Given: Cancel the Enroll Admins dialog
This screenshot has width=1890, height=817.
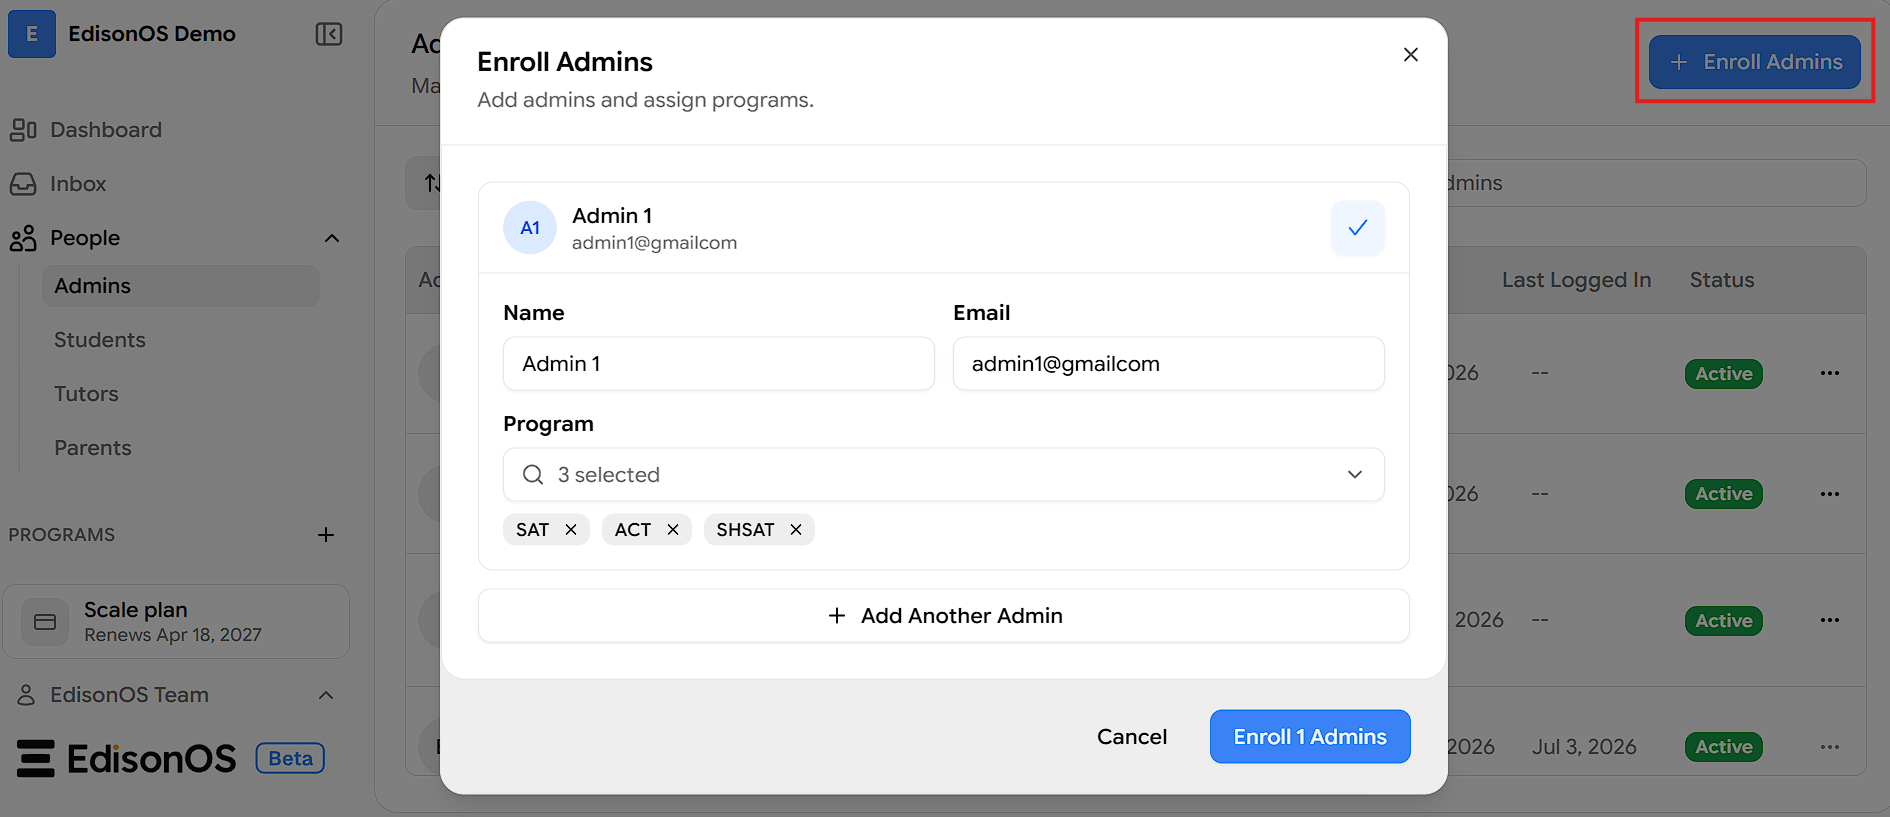Looking at the screenshot, I should tap(1132, 737).
